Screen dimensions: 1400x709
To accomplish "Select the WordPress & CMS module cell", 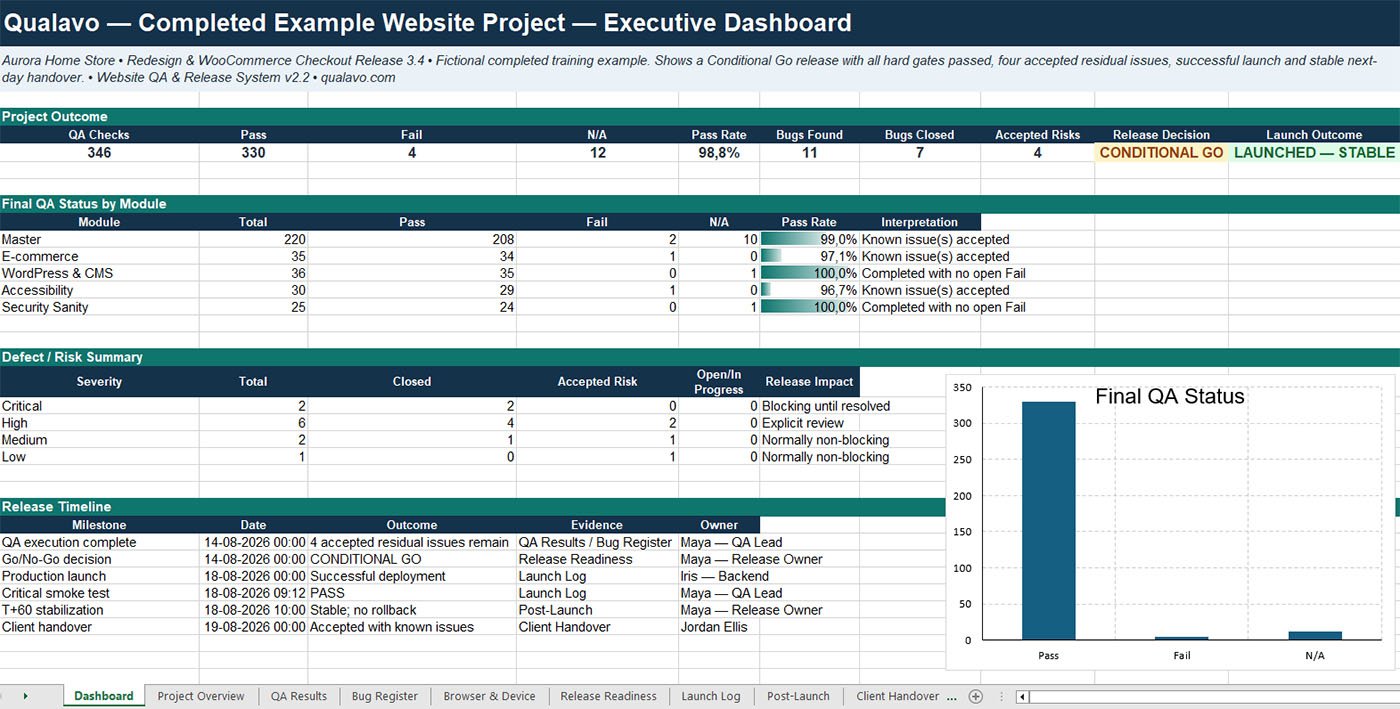I will click(x=99, y=273).
